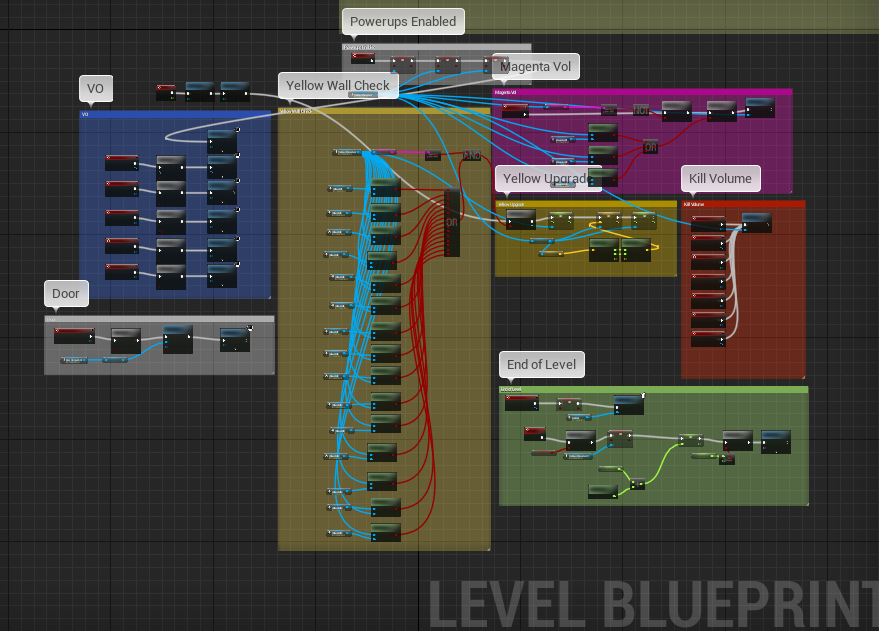Select the green Add node in End of Level
The height and width of the screenshot is (631, 879).
pyautogui.click(x=637, y=483)
